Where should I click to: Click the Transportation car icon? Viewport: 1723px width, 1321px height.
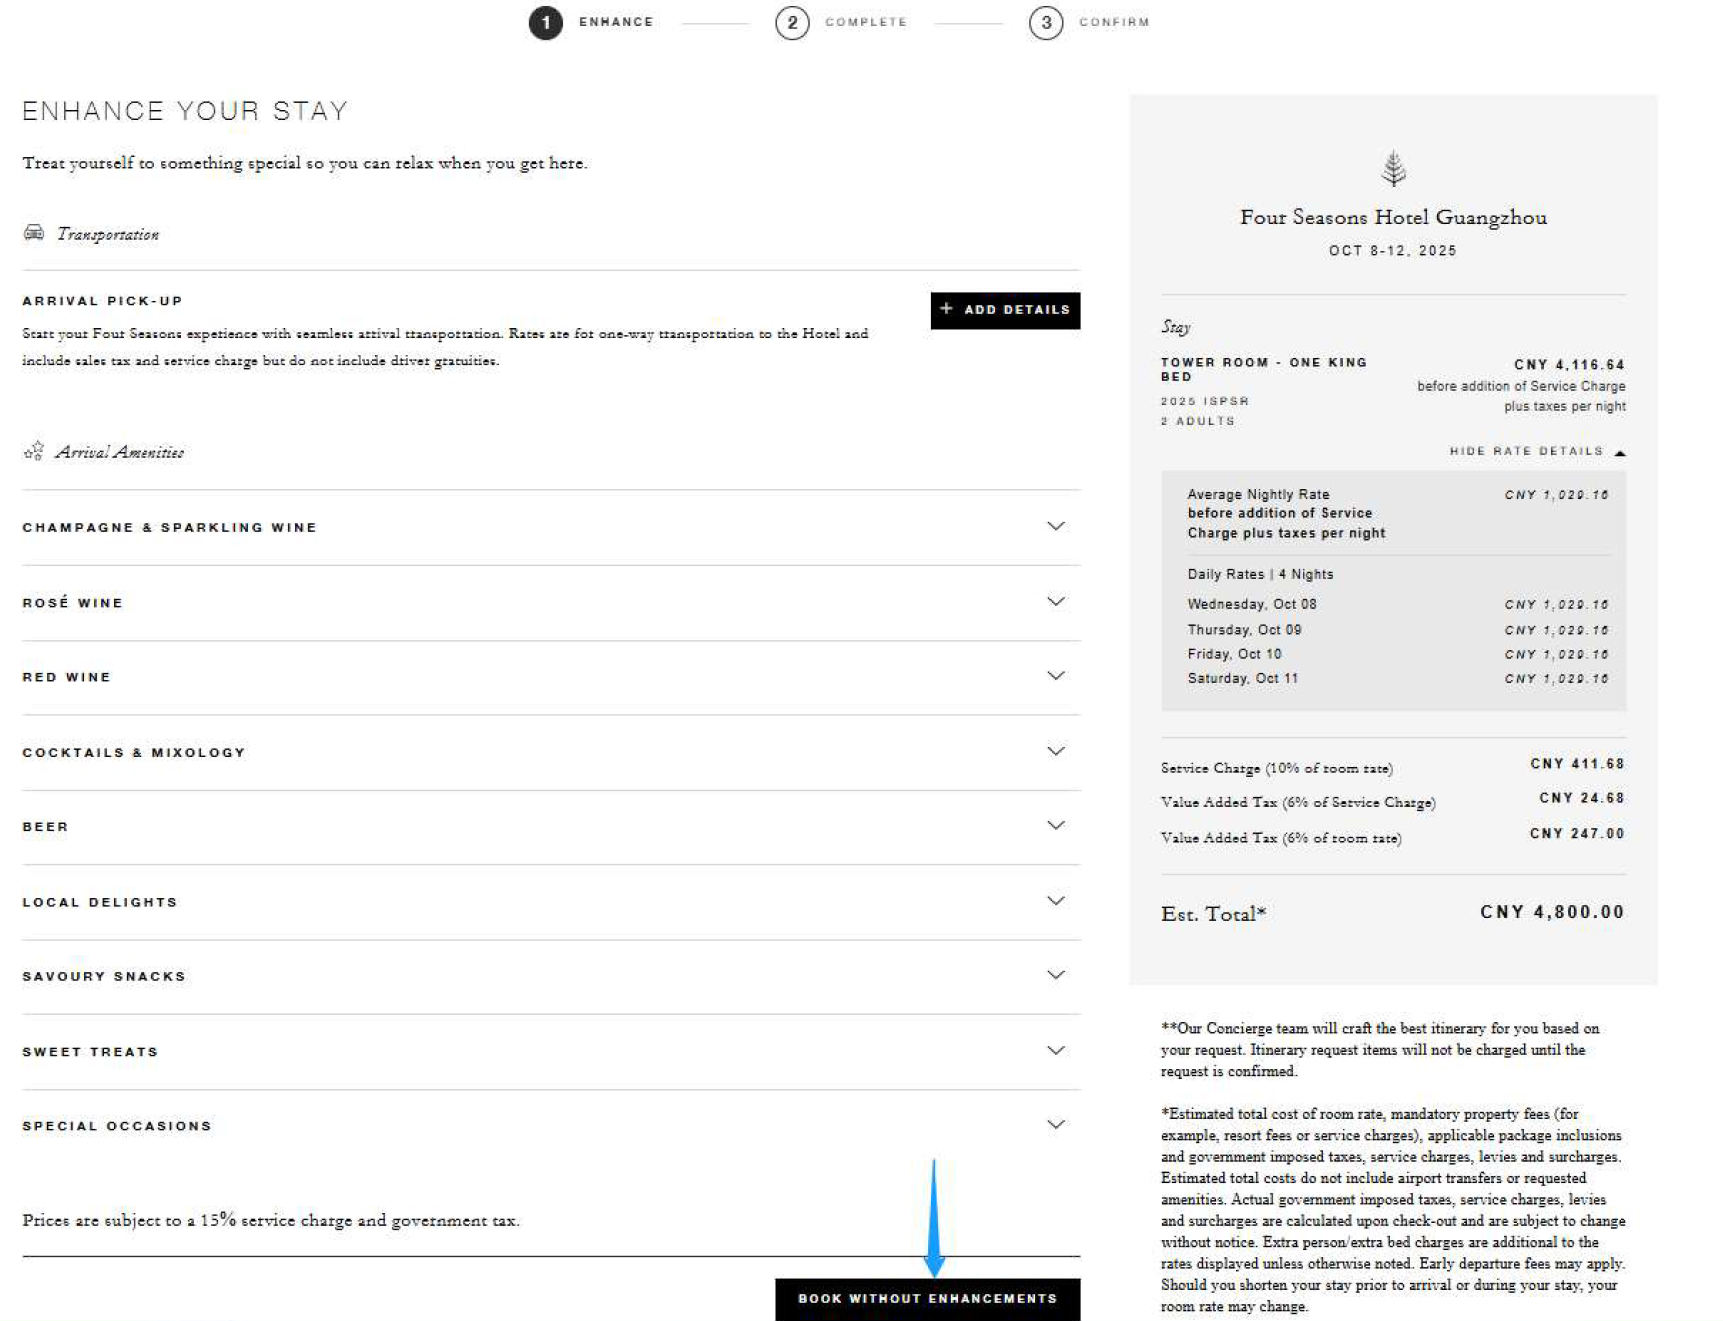point(34,233)
